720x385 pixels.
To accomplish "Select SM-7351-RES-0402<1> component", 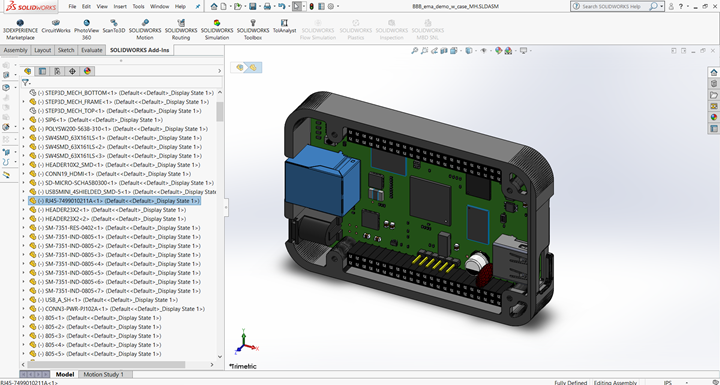I will coord(115,228).
